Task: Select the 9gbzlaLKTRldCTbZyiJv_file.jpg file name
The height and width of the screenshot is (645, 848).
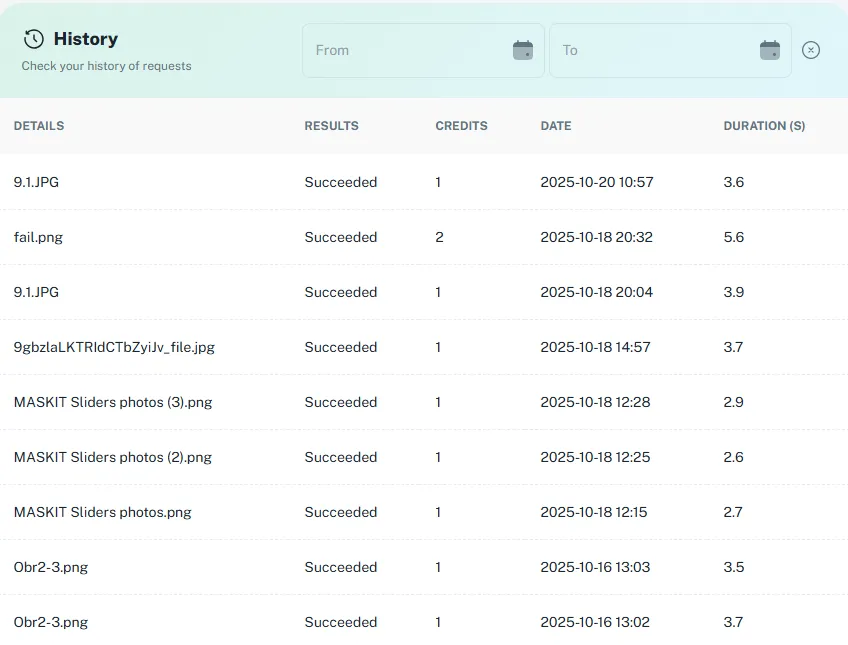Action: (x=114, y=347)
